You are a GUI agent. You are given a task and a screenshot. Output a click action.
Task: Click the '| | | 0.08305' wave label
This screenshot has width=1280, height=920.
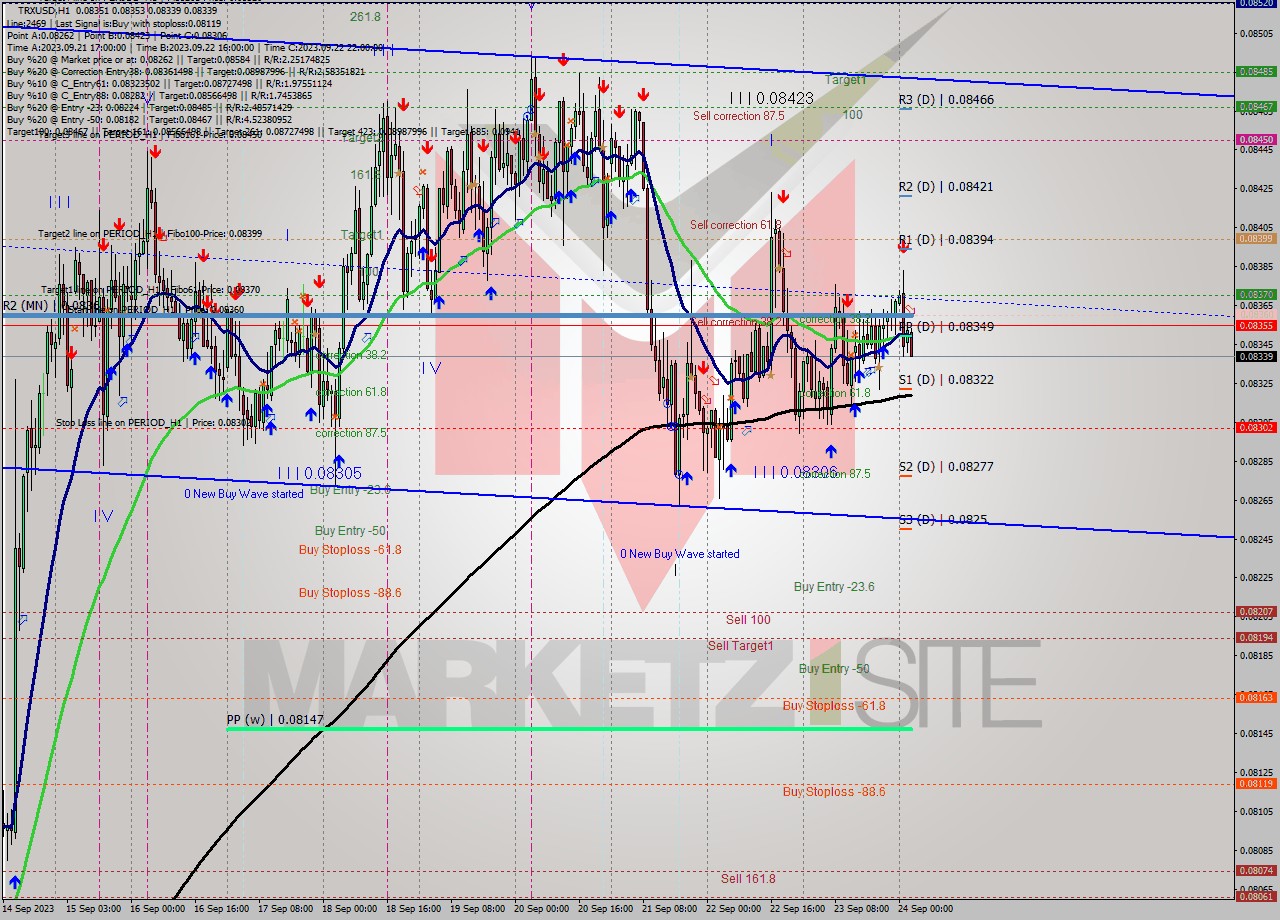pyautogui.click(x=319, y=473)
